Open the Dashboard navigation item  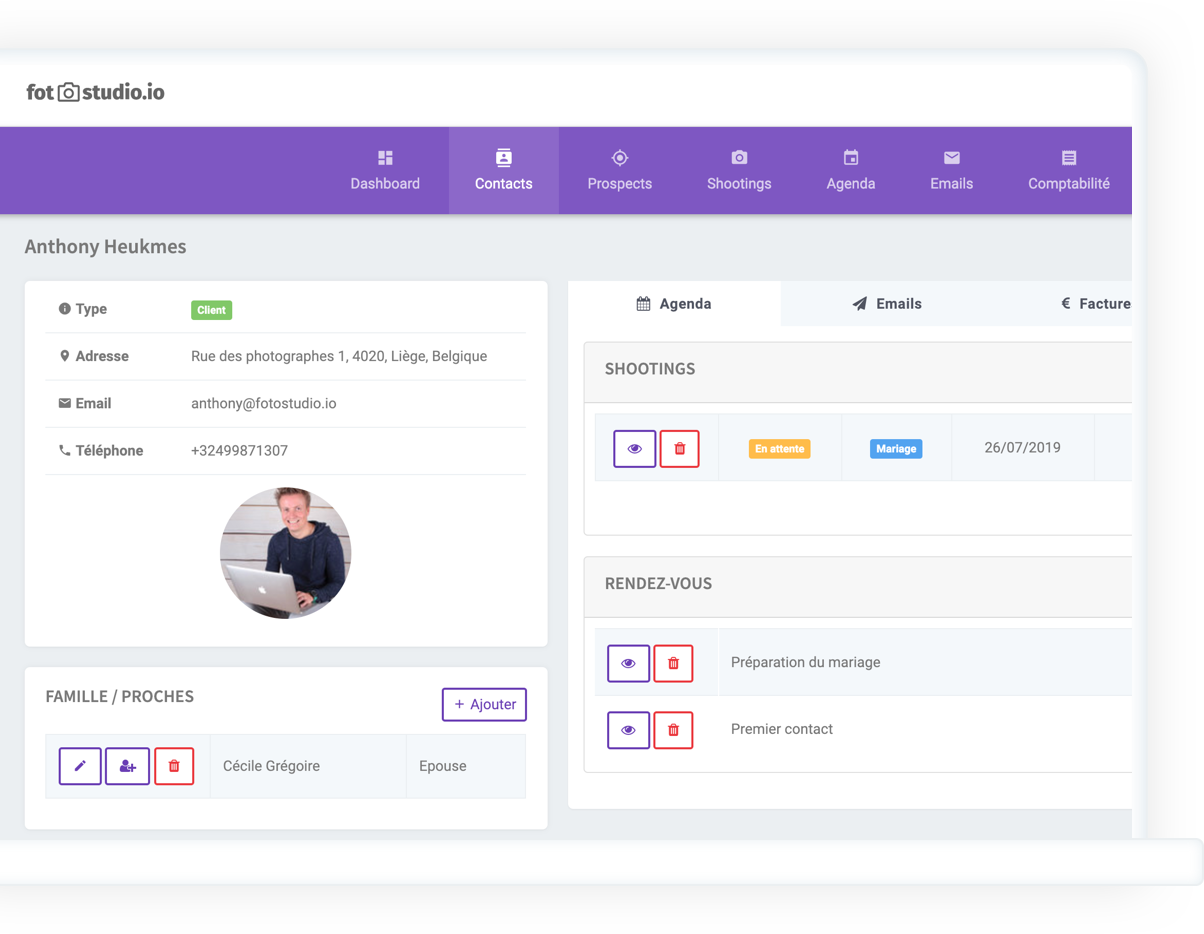tap(385, 171)
